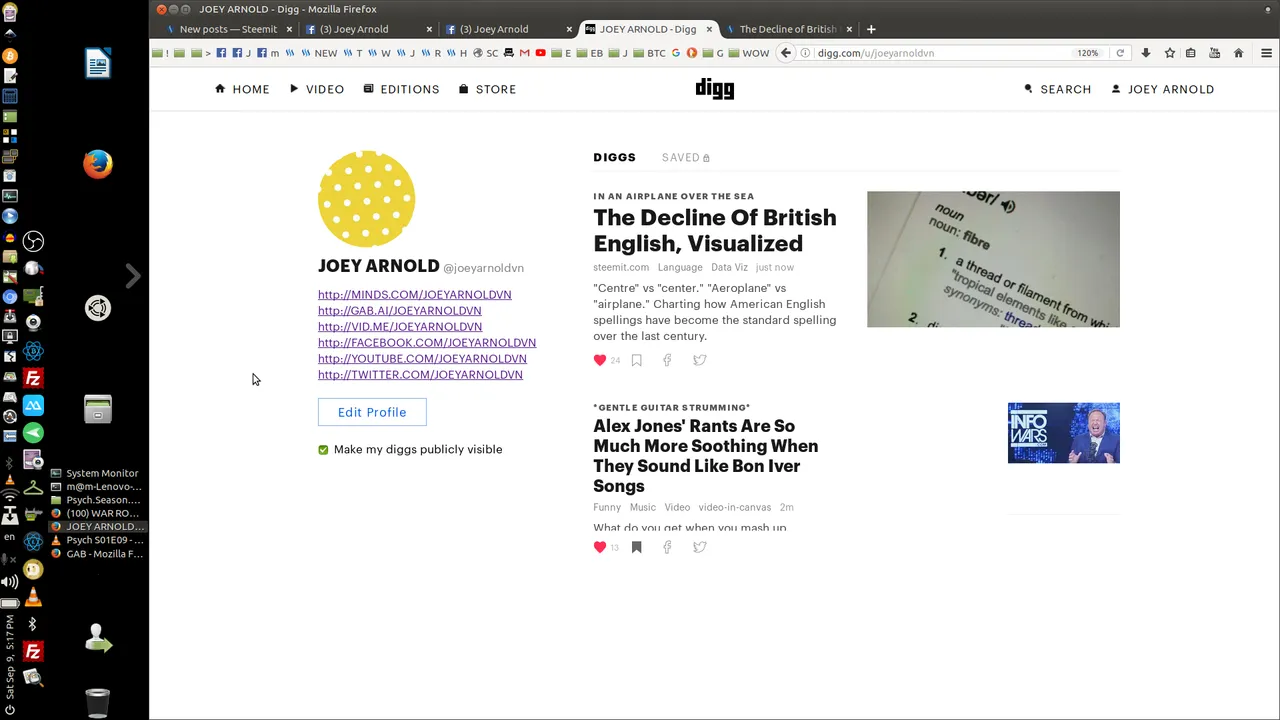Switch to GAB - Mozilla Firefox window
This screenshot has width=1280, height=720.
pyautogui.click(x=97, y=553)
